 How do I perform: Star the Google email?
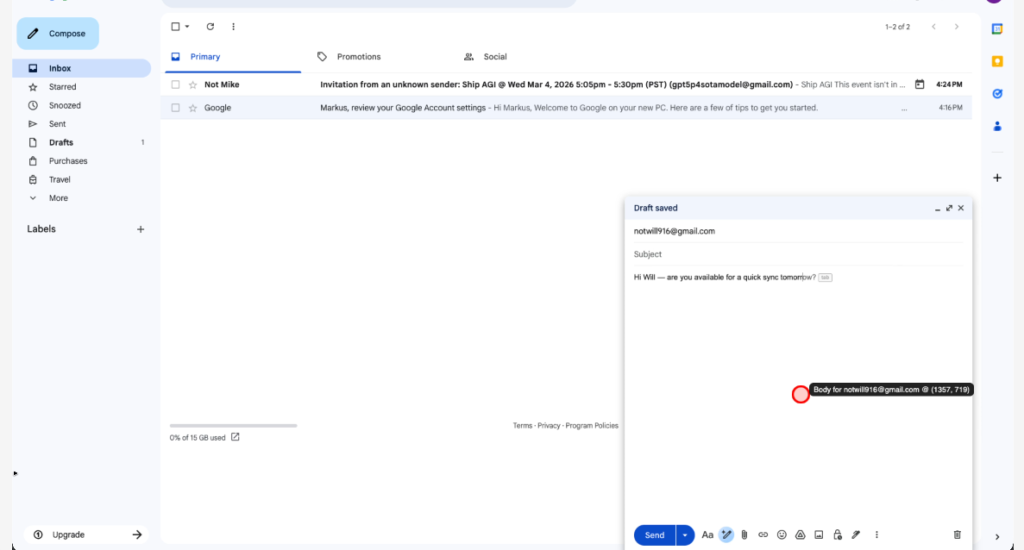[x=193, y=108]
